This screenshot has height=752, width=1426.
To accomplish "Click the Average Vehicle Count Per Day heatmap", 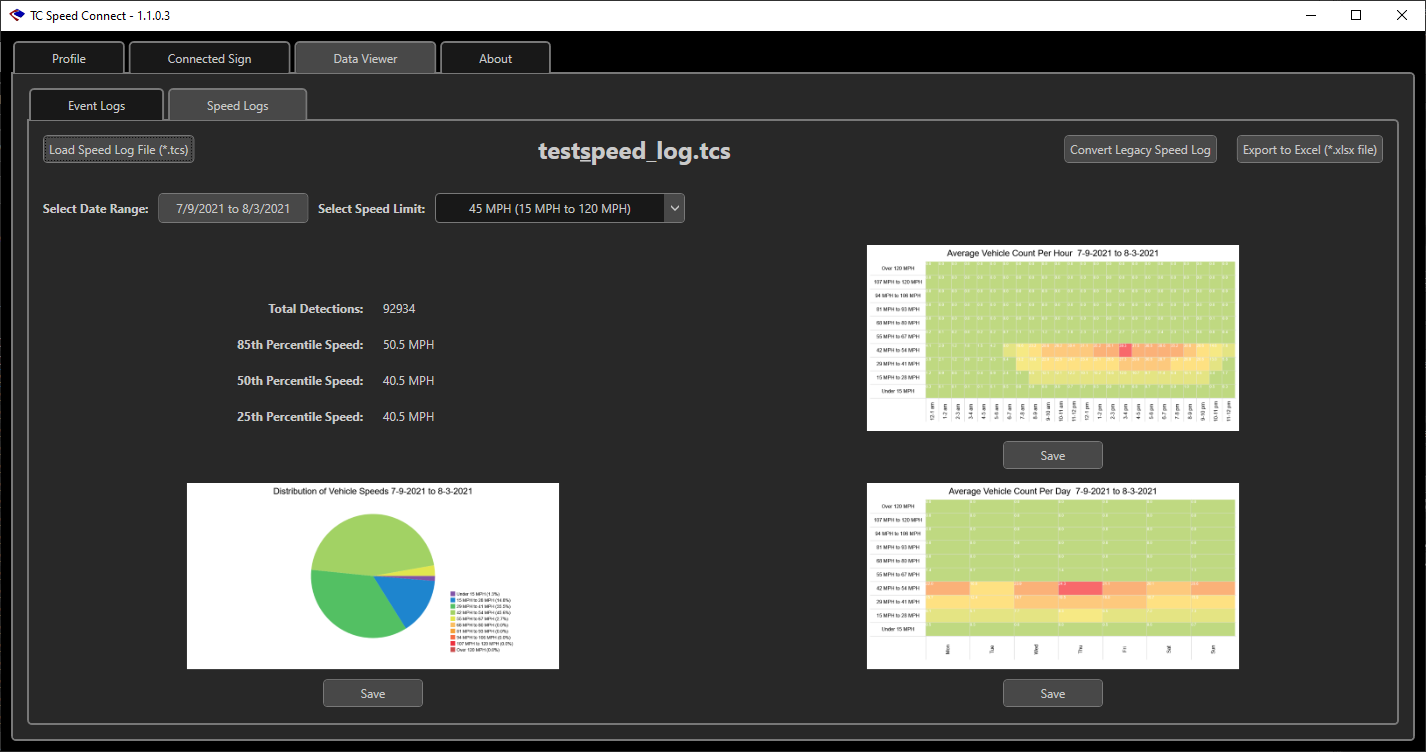I will click(x=1053, y=576).
